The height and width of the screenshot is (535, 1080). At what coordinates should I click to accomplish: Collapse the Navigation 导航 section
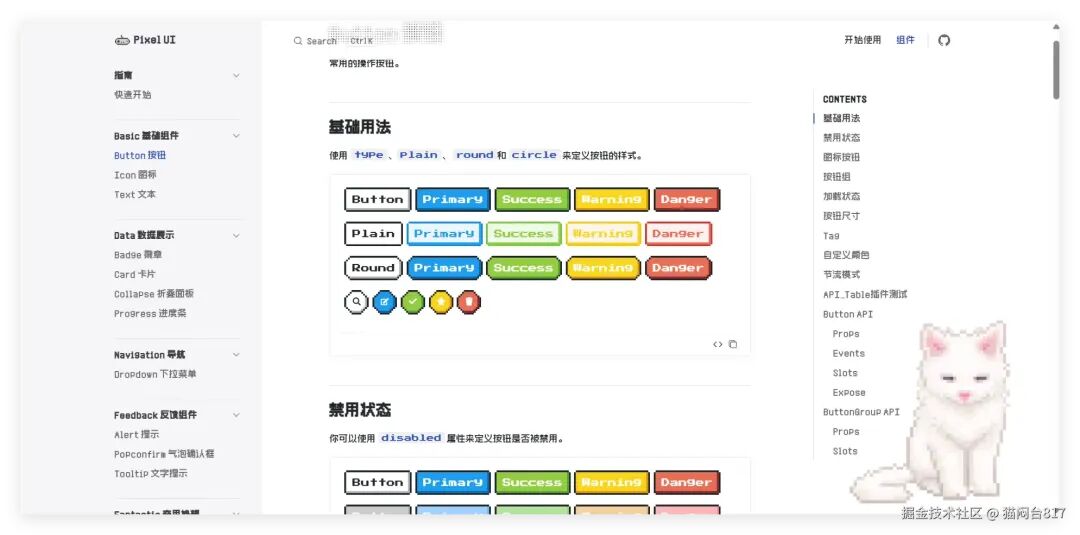(x=236, y=355)
